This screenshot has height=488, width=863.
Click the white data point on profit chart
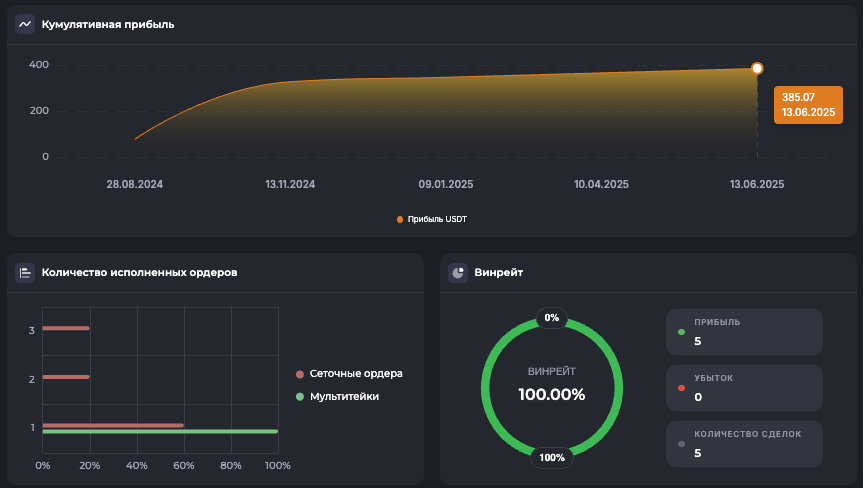[x=757, y=68]
